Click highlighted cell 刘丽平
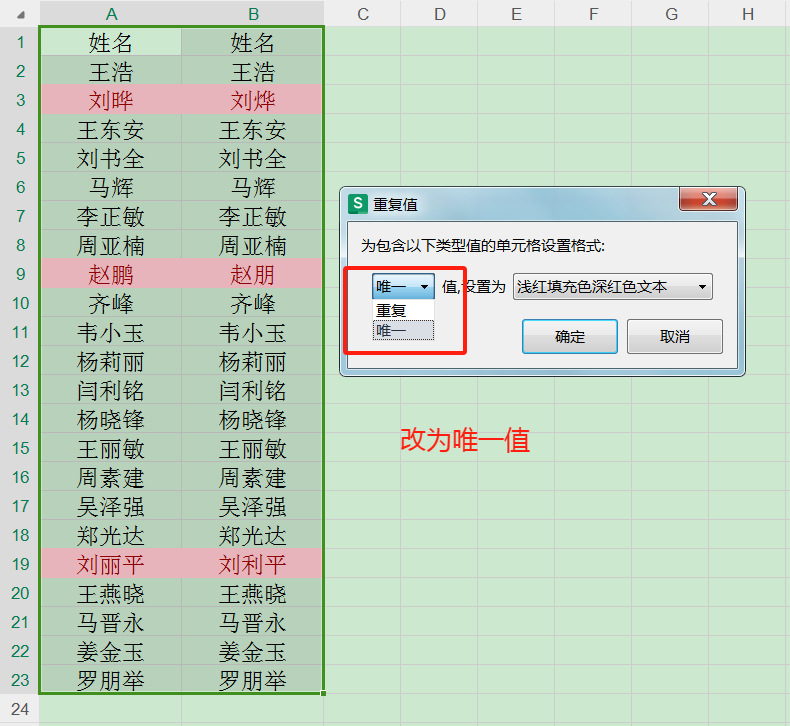This screenshot has height=726, width=790. pos(111,564)
